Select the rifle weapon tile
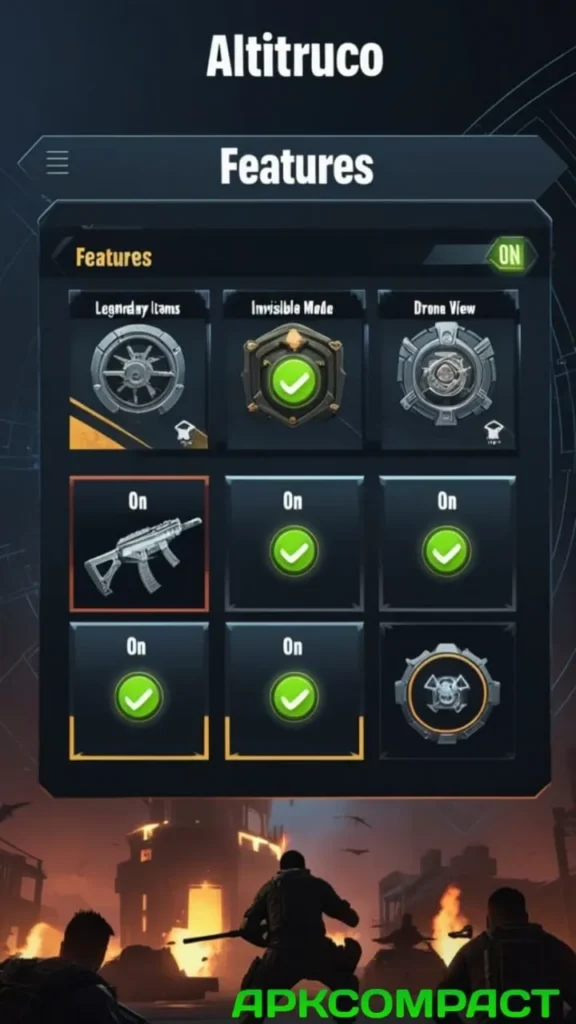This screenshot has height=1024, width=576. (139, 543)
